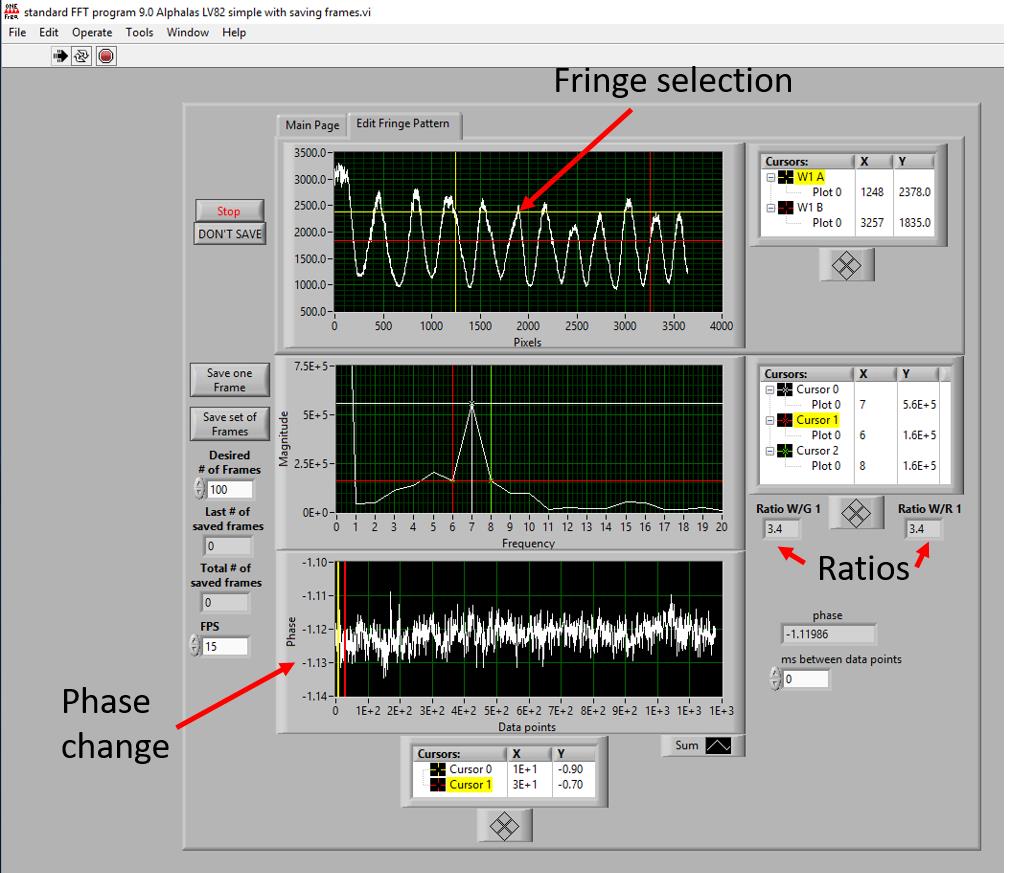Image resolution: width=1014 pixels, height=873 pixels.
Task: Click the Run arrow in the toolbar
Action: tap(61, 56)
